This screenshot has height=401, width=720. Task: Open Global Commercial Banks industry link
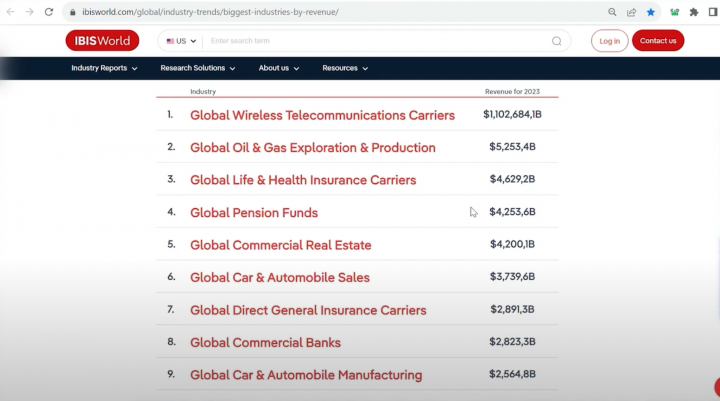point(265,343)
